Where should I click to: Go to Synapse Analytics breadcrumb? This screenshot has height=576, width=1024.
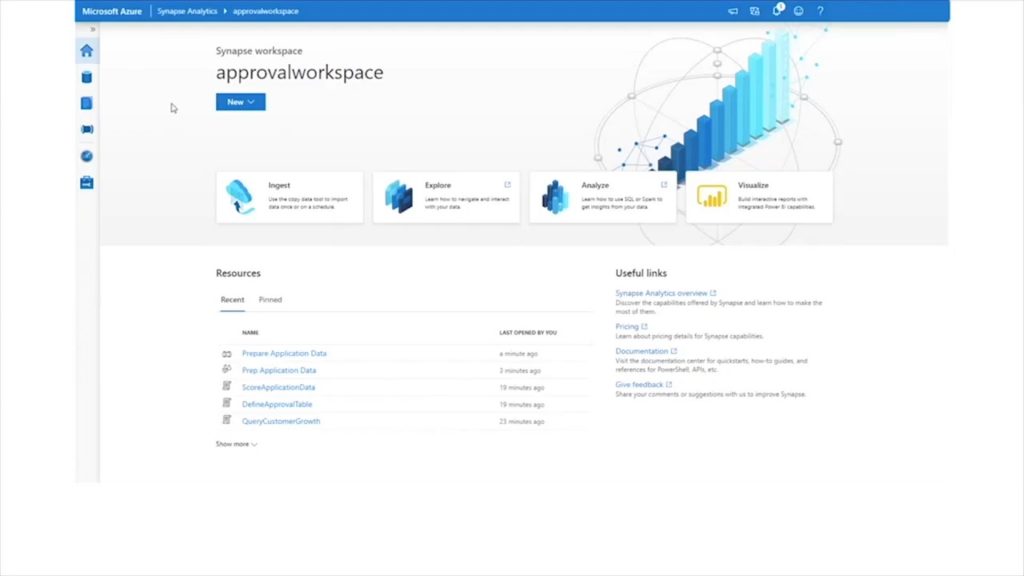pos(187,11)
